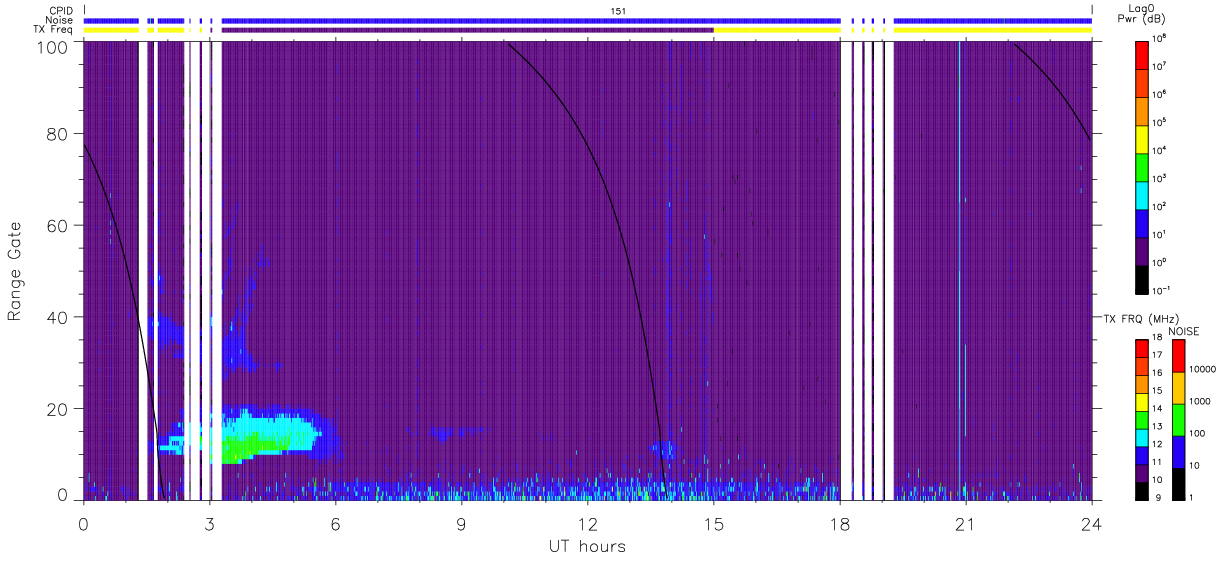Select black bottom band of Lag0 Pwr colorbar

click(1142, 280)
